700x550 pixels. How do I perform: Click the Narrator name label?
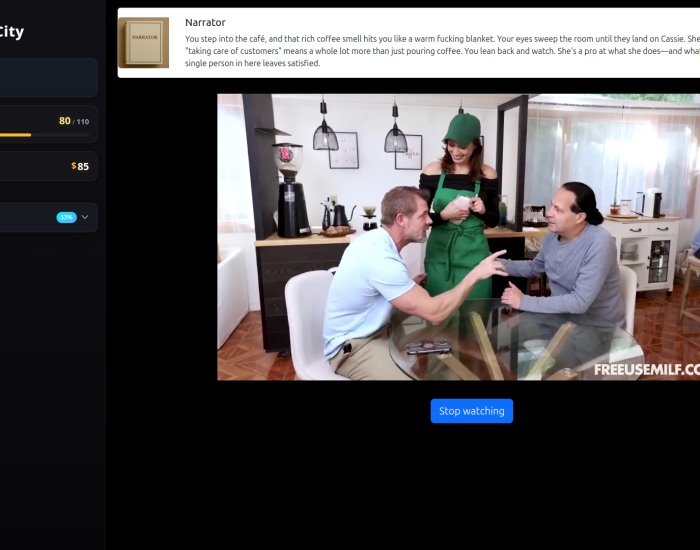[205, 22]
